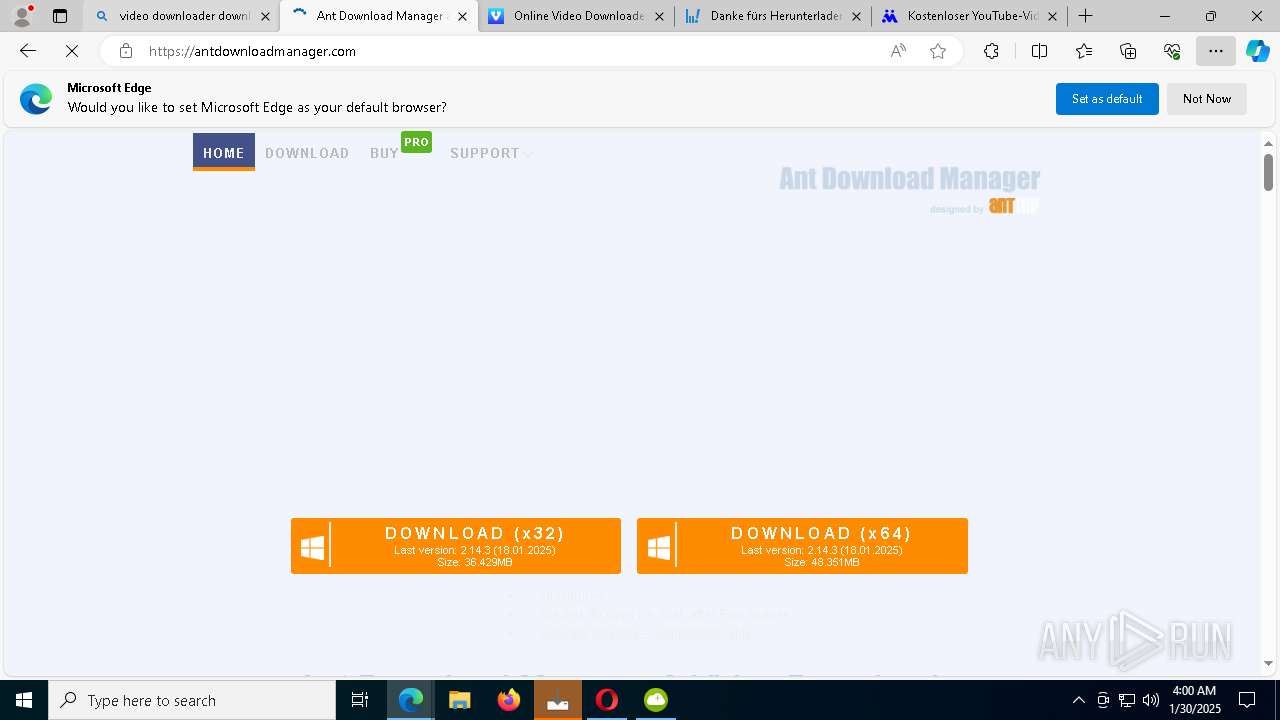Viewport: 1280px width, 720px height.
Task: Click the page scrollbar thumb
Action: point(1268,172)
